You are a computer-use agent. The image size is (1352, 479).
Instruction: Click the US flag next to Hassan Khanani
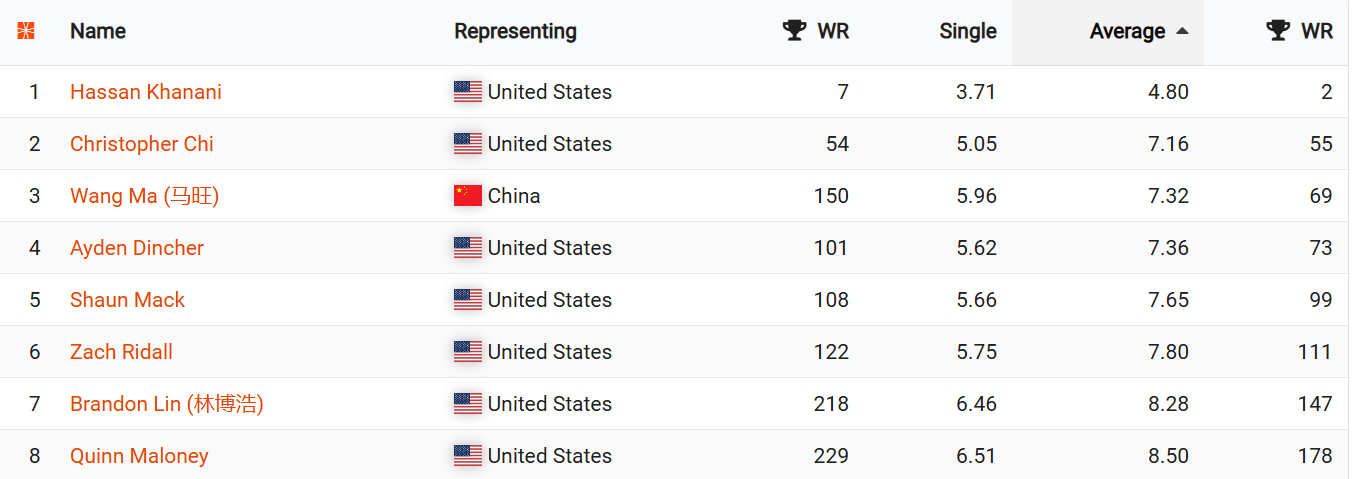tap(468, 92)
